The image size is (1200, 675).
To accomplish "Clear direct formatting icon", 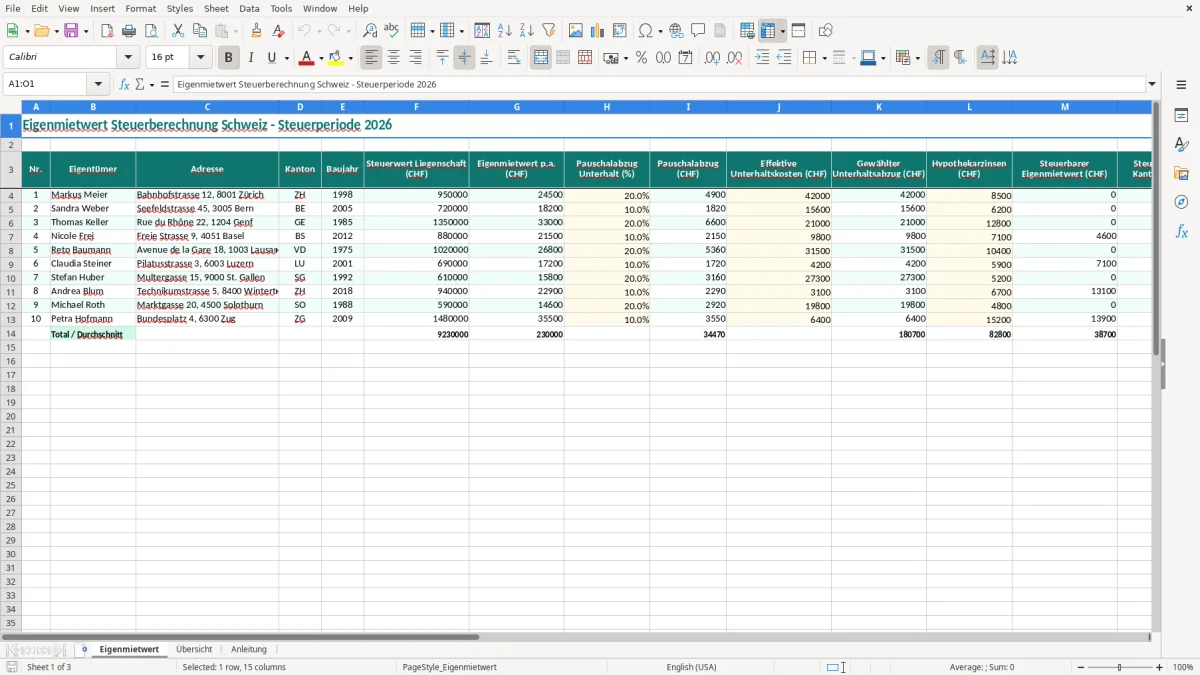I will click(x=279, y=31).
